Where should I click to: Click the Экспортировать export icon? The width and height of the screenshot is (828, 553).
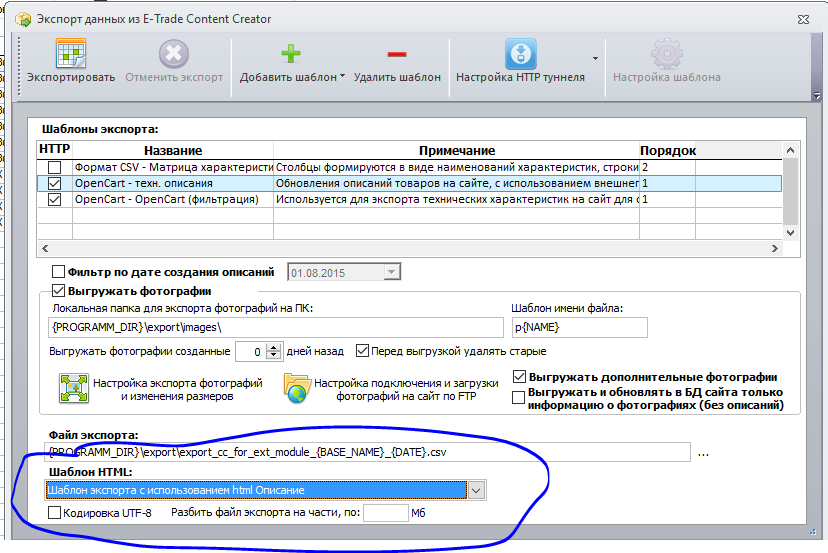(71, 53)
